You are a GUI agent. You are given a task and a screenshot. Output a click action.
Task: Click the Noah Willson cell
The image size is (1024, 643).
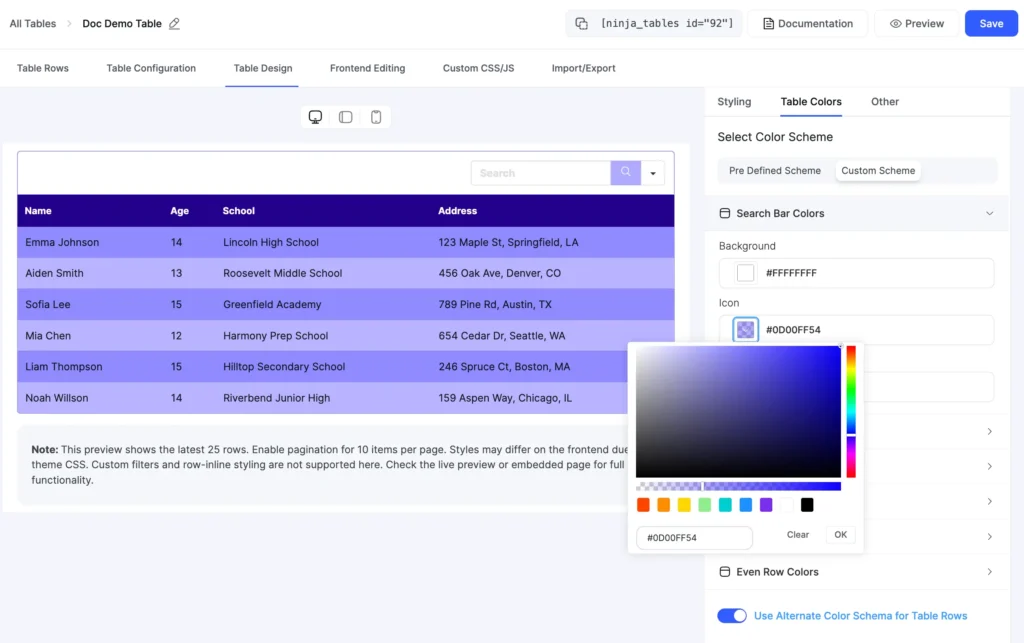(x=56, y=398)
